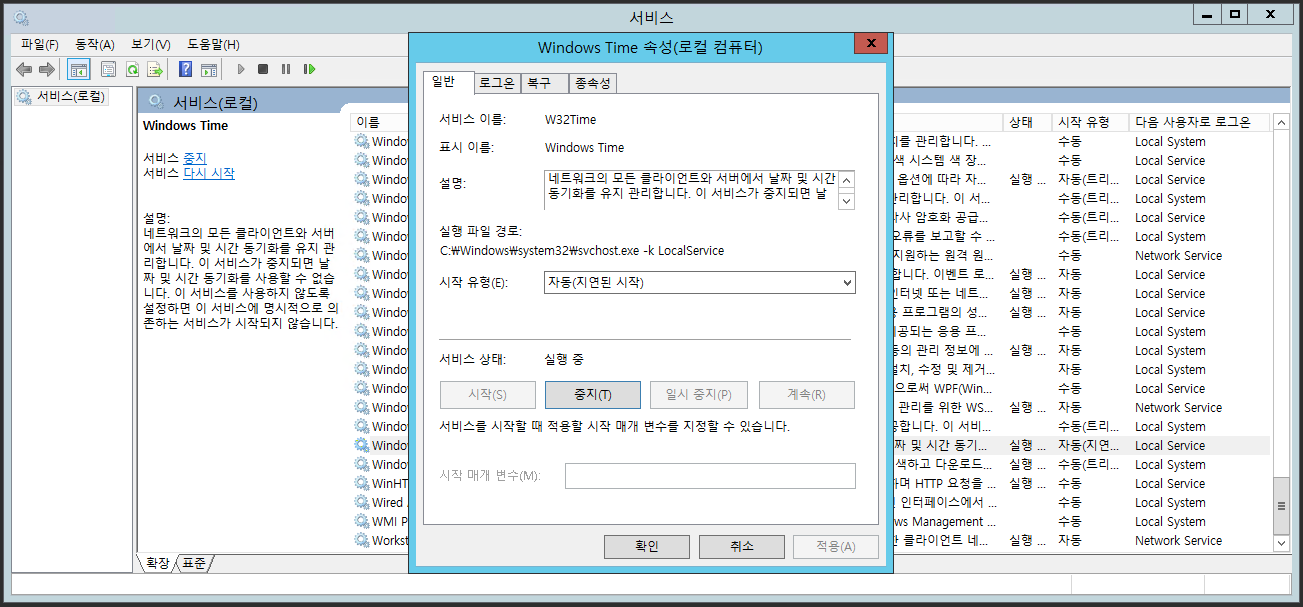Click the Forward arrow in toolbar

coord(47,69)
